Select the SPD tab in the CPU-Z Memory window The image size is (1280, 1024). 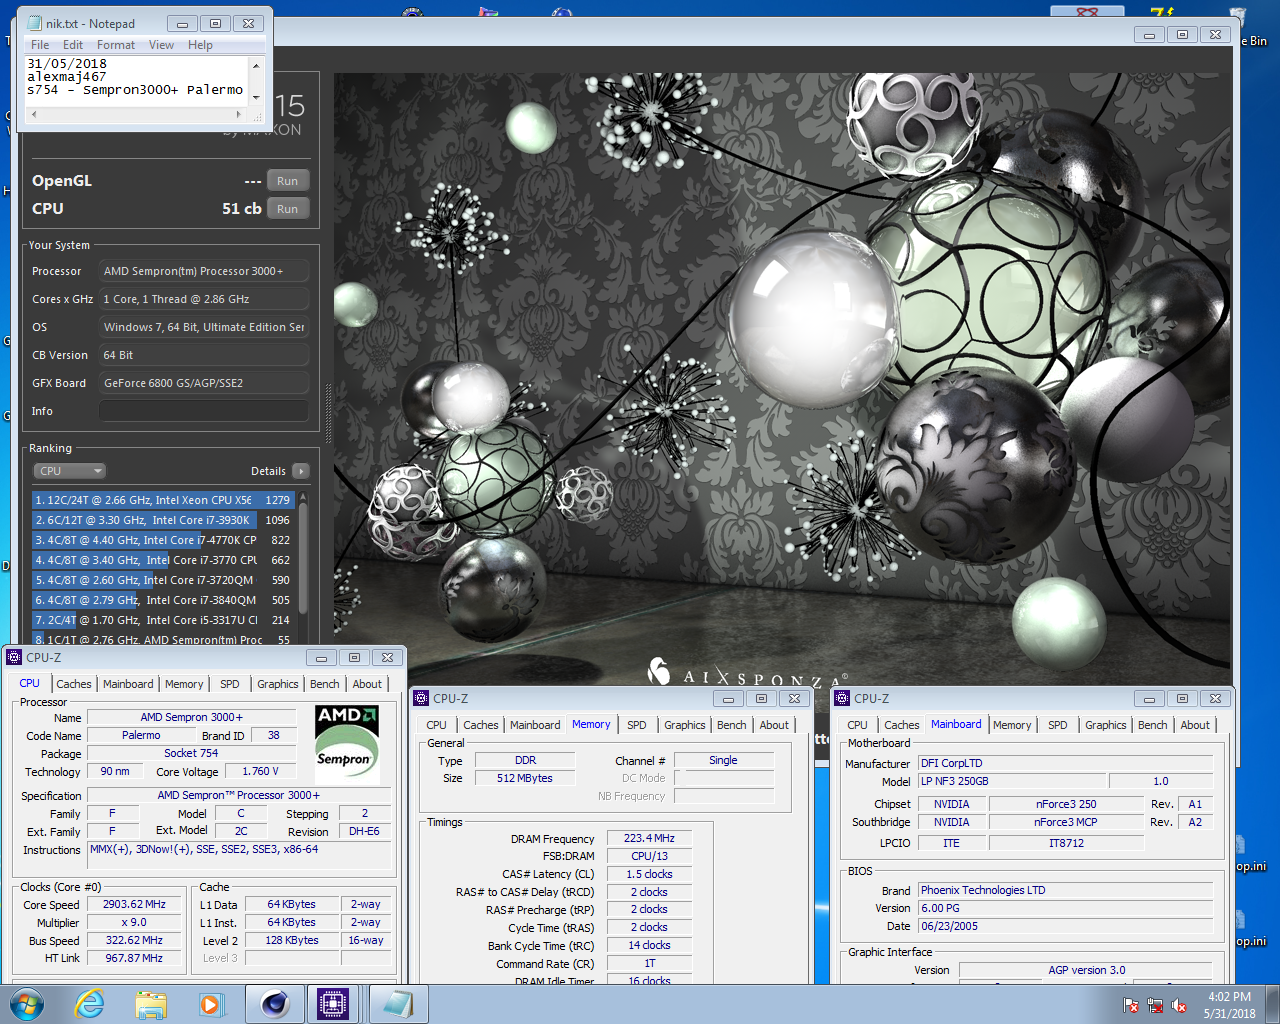click(x=637, y=725)
